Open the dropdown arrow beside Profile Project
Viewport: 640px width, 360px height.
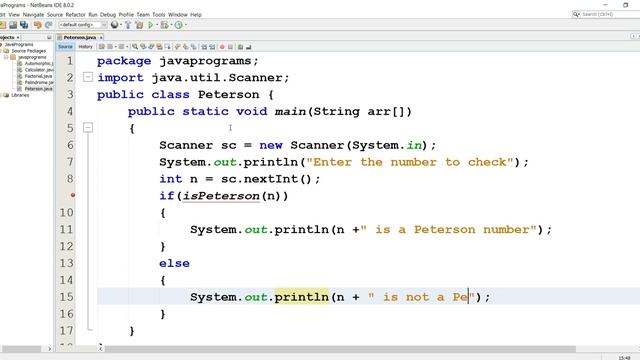coord(186,25)
